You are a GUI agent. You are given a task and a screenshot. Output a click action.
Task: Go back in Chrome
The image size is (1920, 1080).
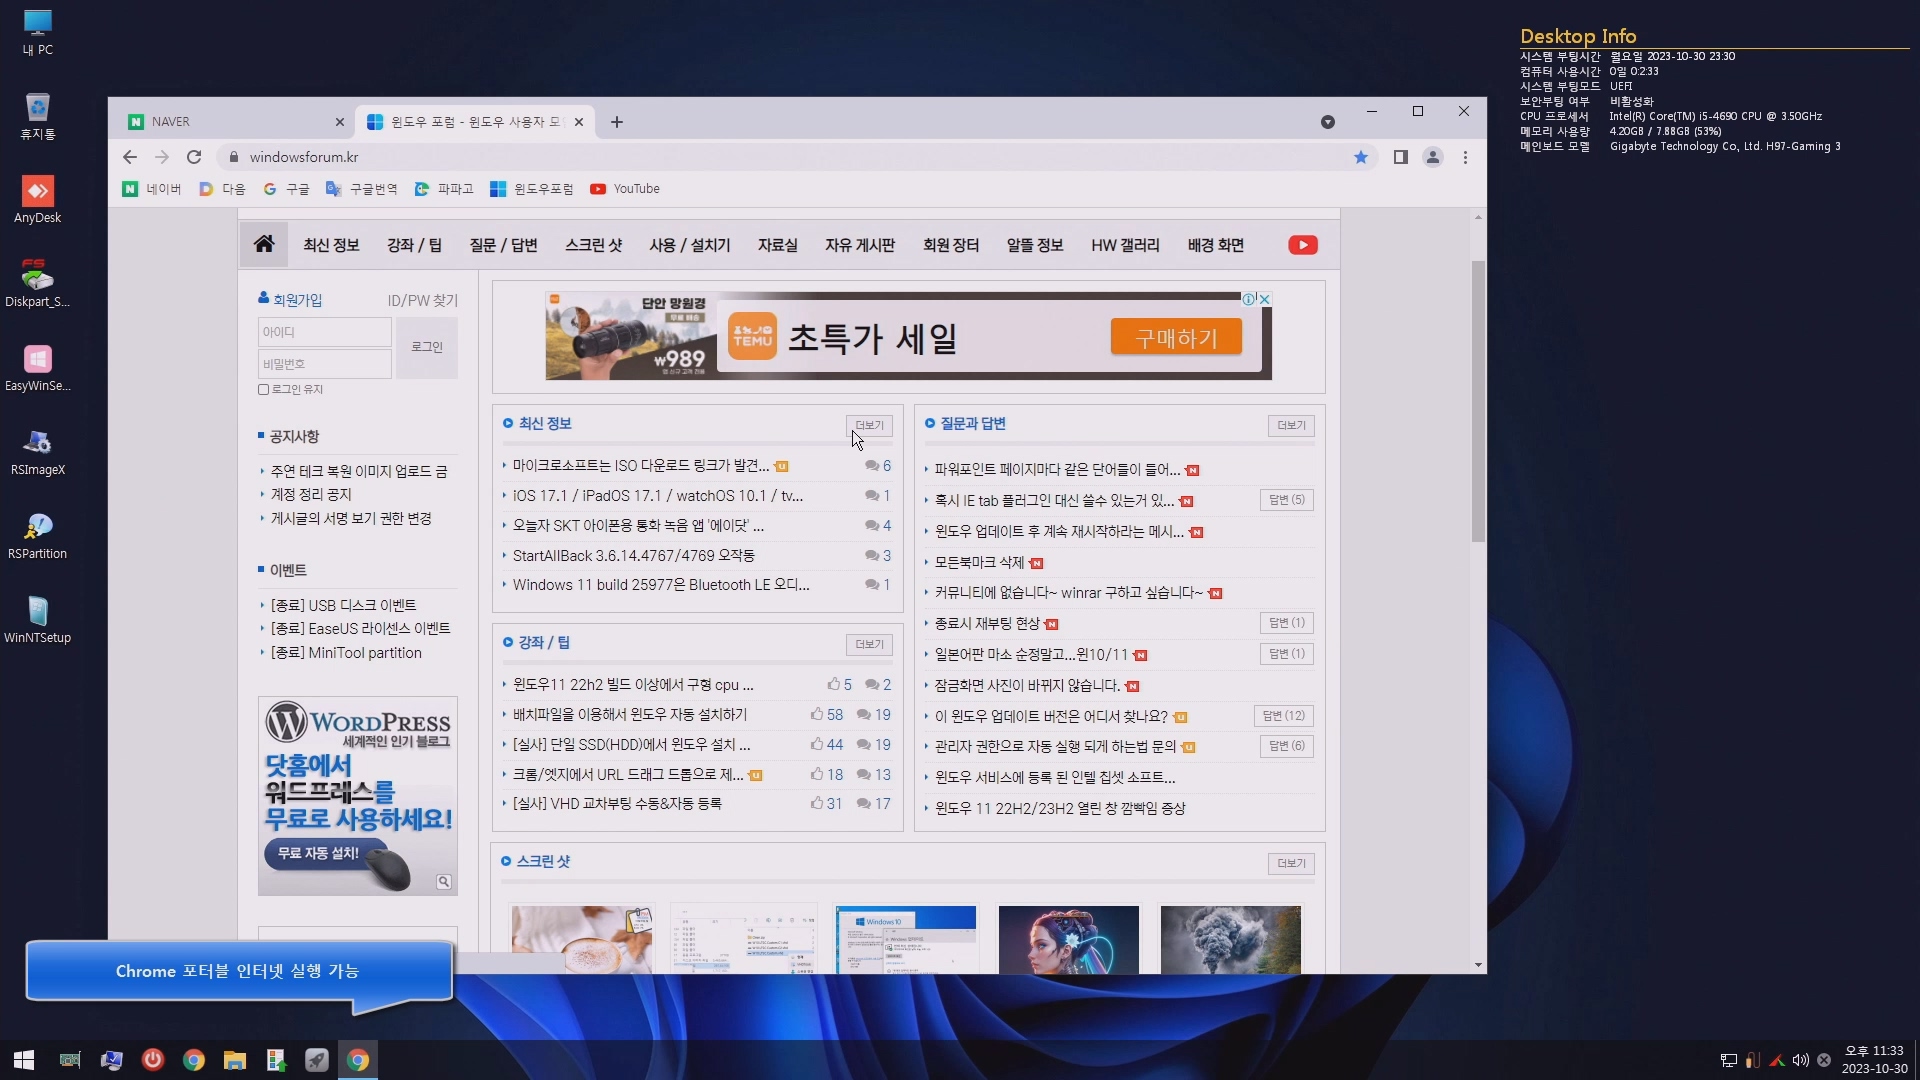[x=129, y=157]
